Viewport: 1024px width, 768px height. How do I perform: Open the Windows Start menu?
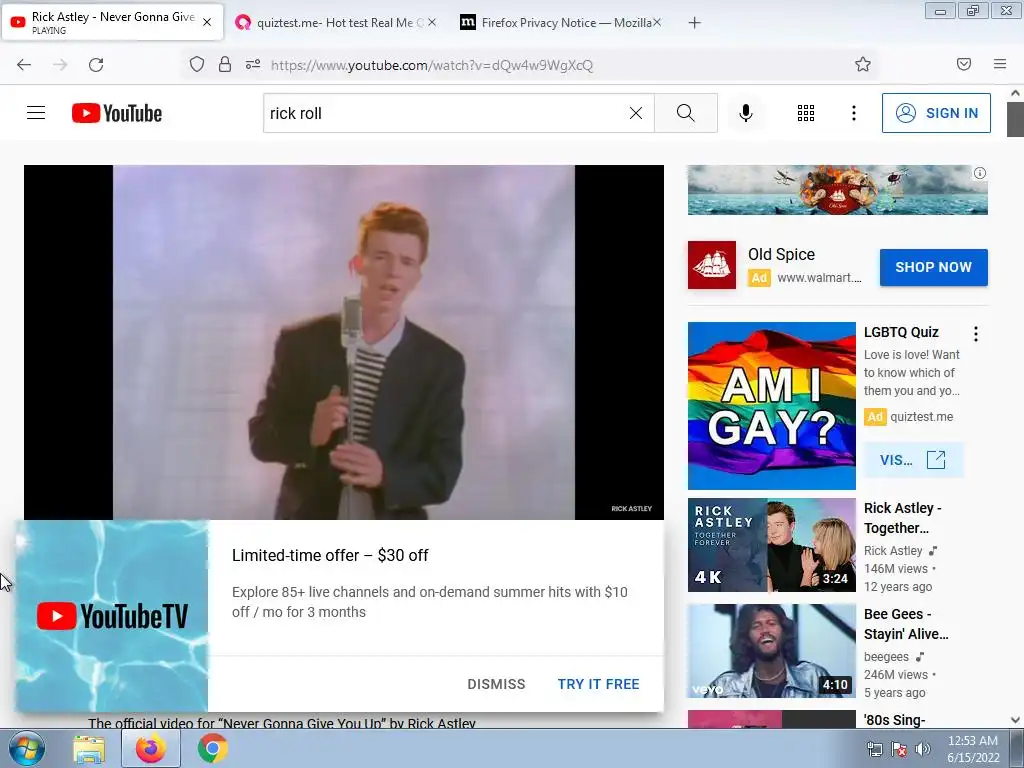[26, 748]
